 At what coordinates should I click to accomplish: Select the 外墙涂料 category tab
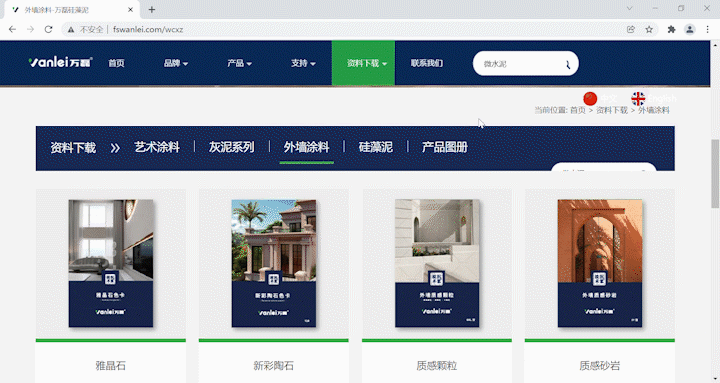coord(306,147)
